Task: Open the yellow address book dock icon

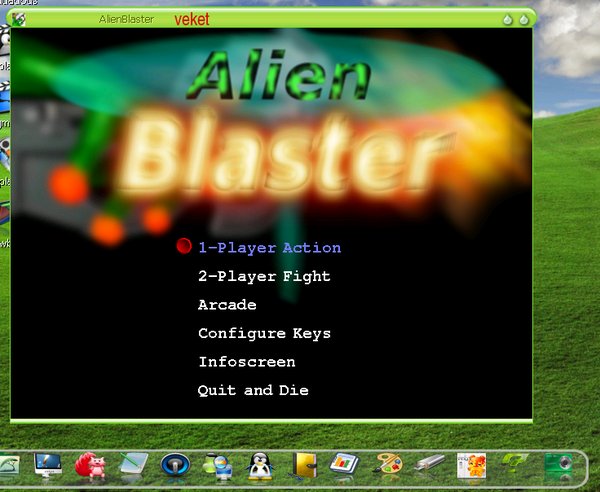Action: [x=304, y=465]
